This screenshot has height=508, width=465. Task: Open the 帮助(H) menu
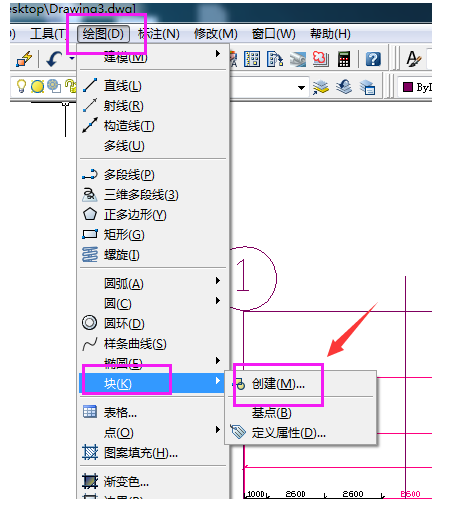pos(330,34)
